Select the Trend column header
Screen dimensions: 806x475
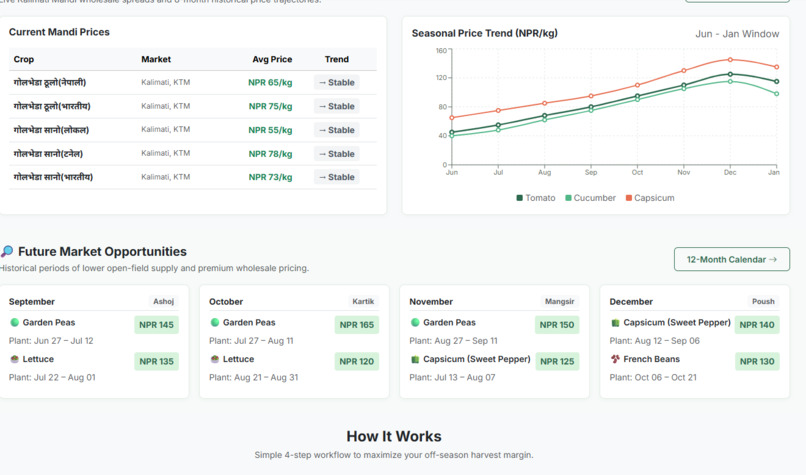(337, 59)
